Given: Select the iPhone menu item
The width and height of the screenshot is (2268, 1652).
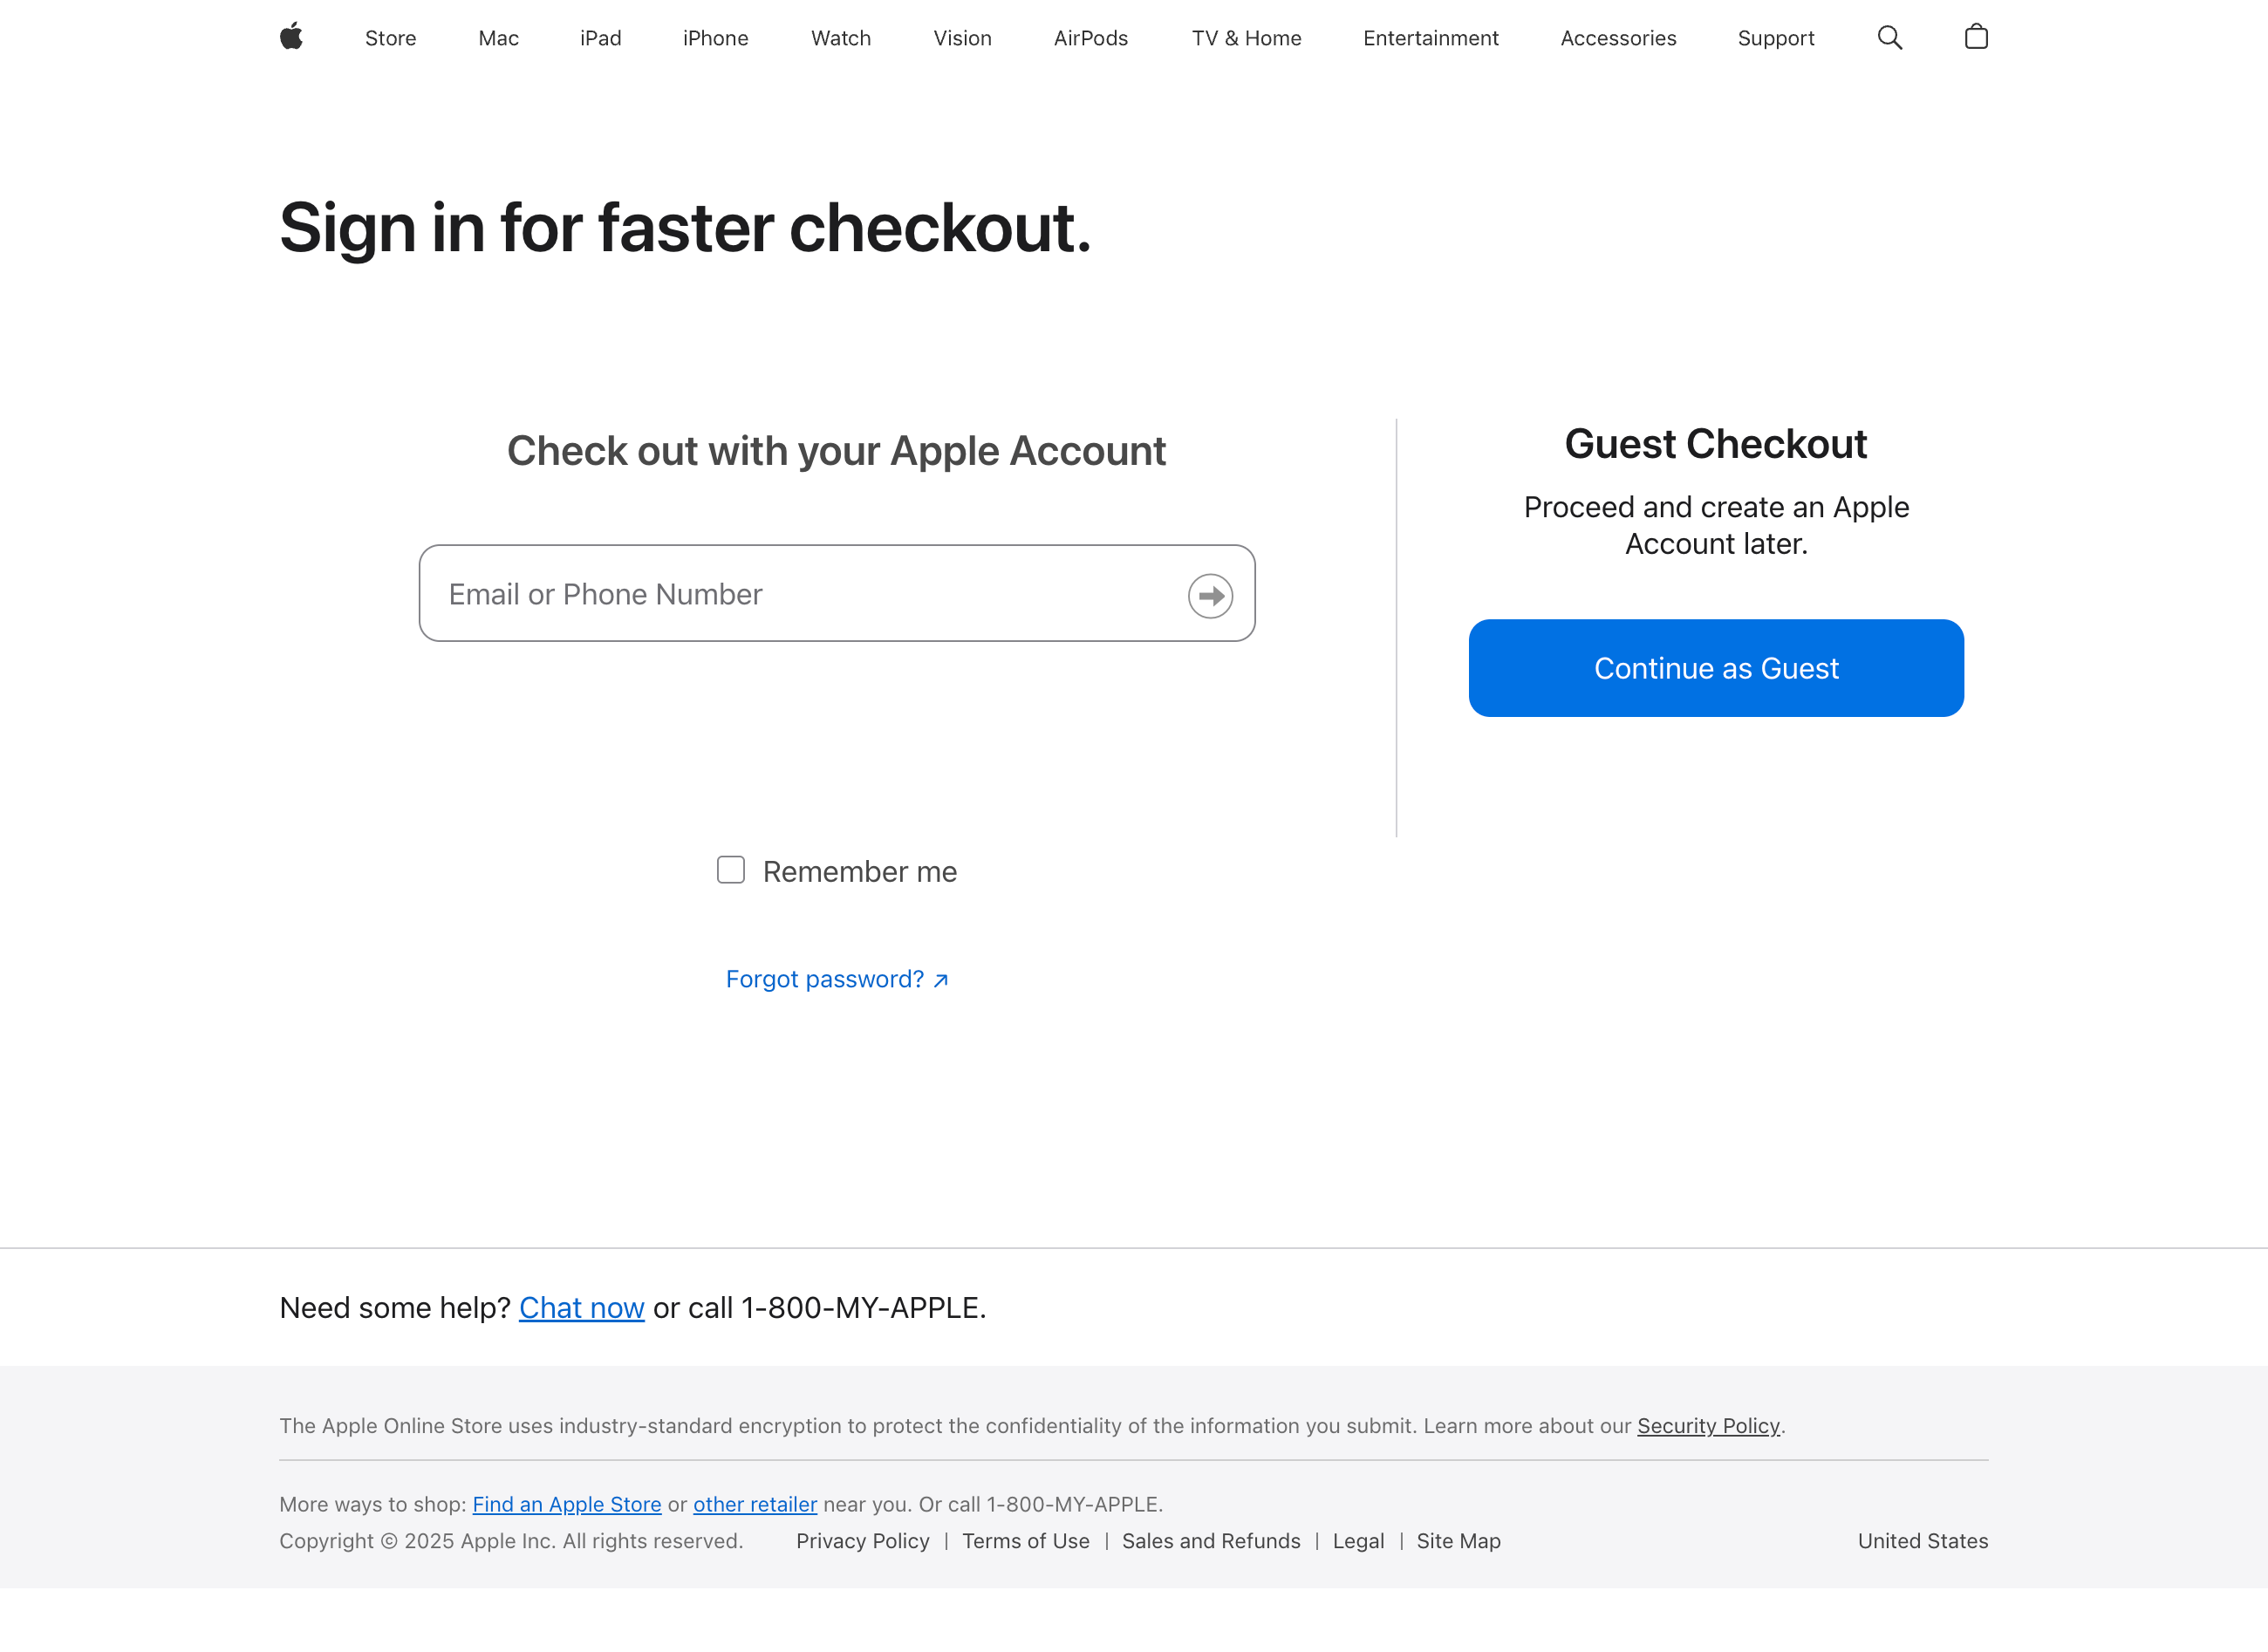Looking at the screenshot, I should point(715,38).
